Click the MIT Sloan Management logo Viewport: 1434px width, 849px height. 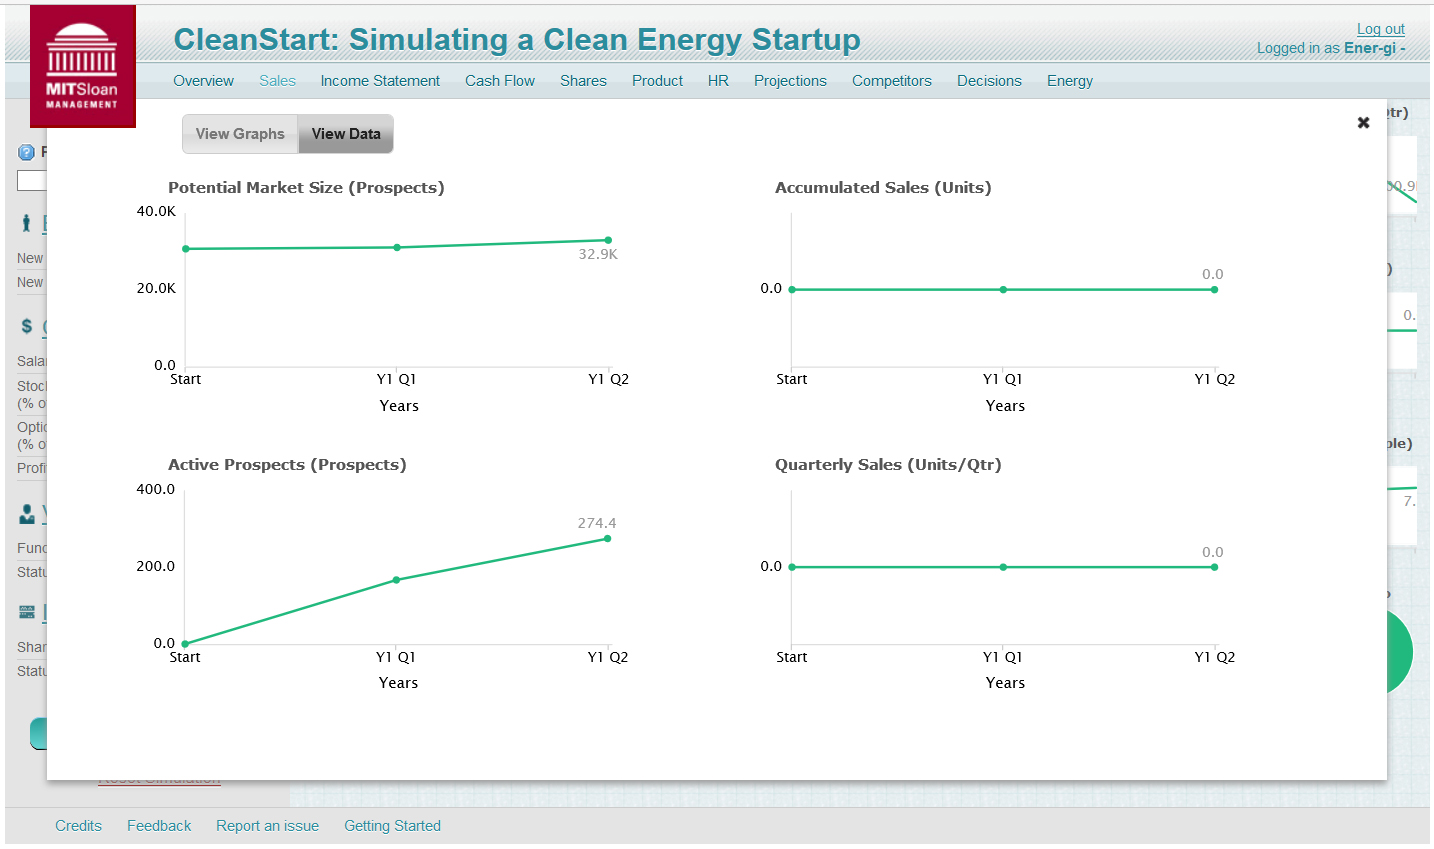point(82,65)
